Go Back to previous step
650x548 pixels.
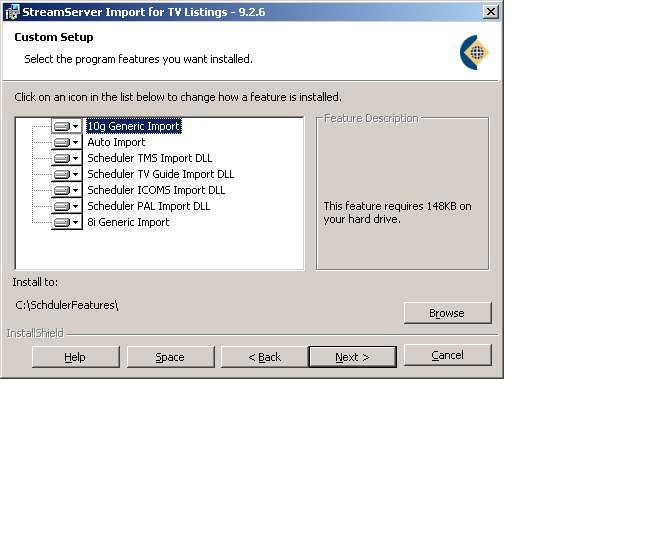point(264,357)
